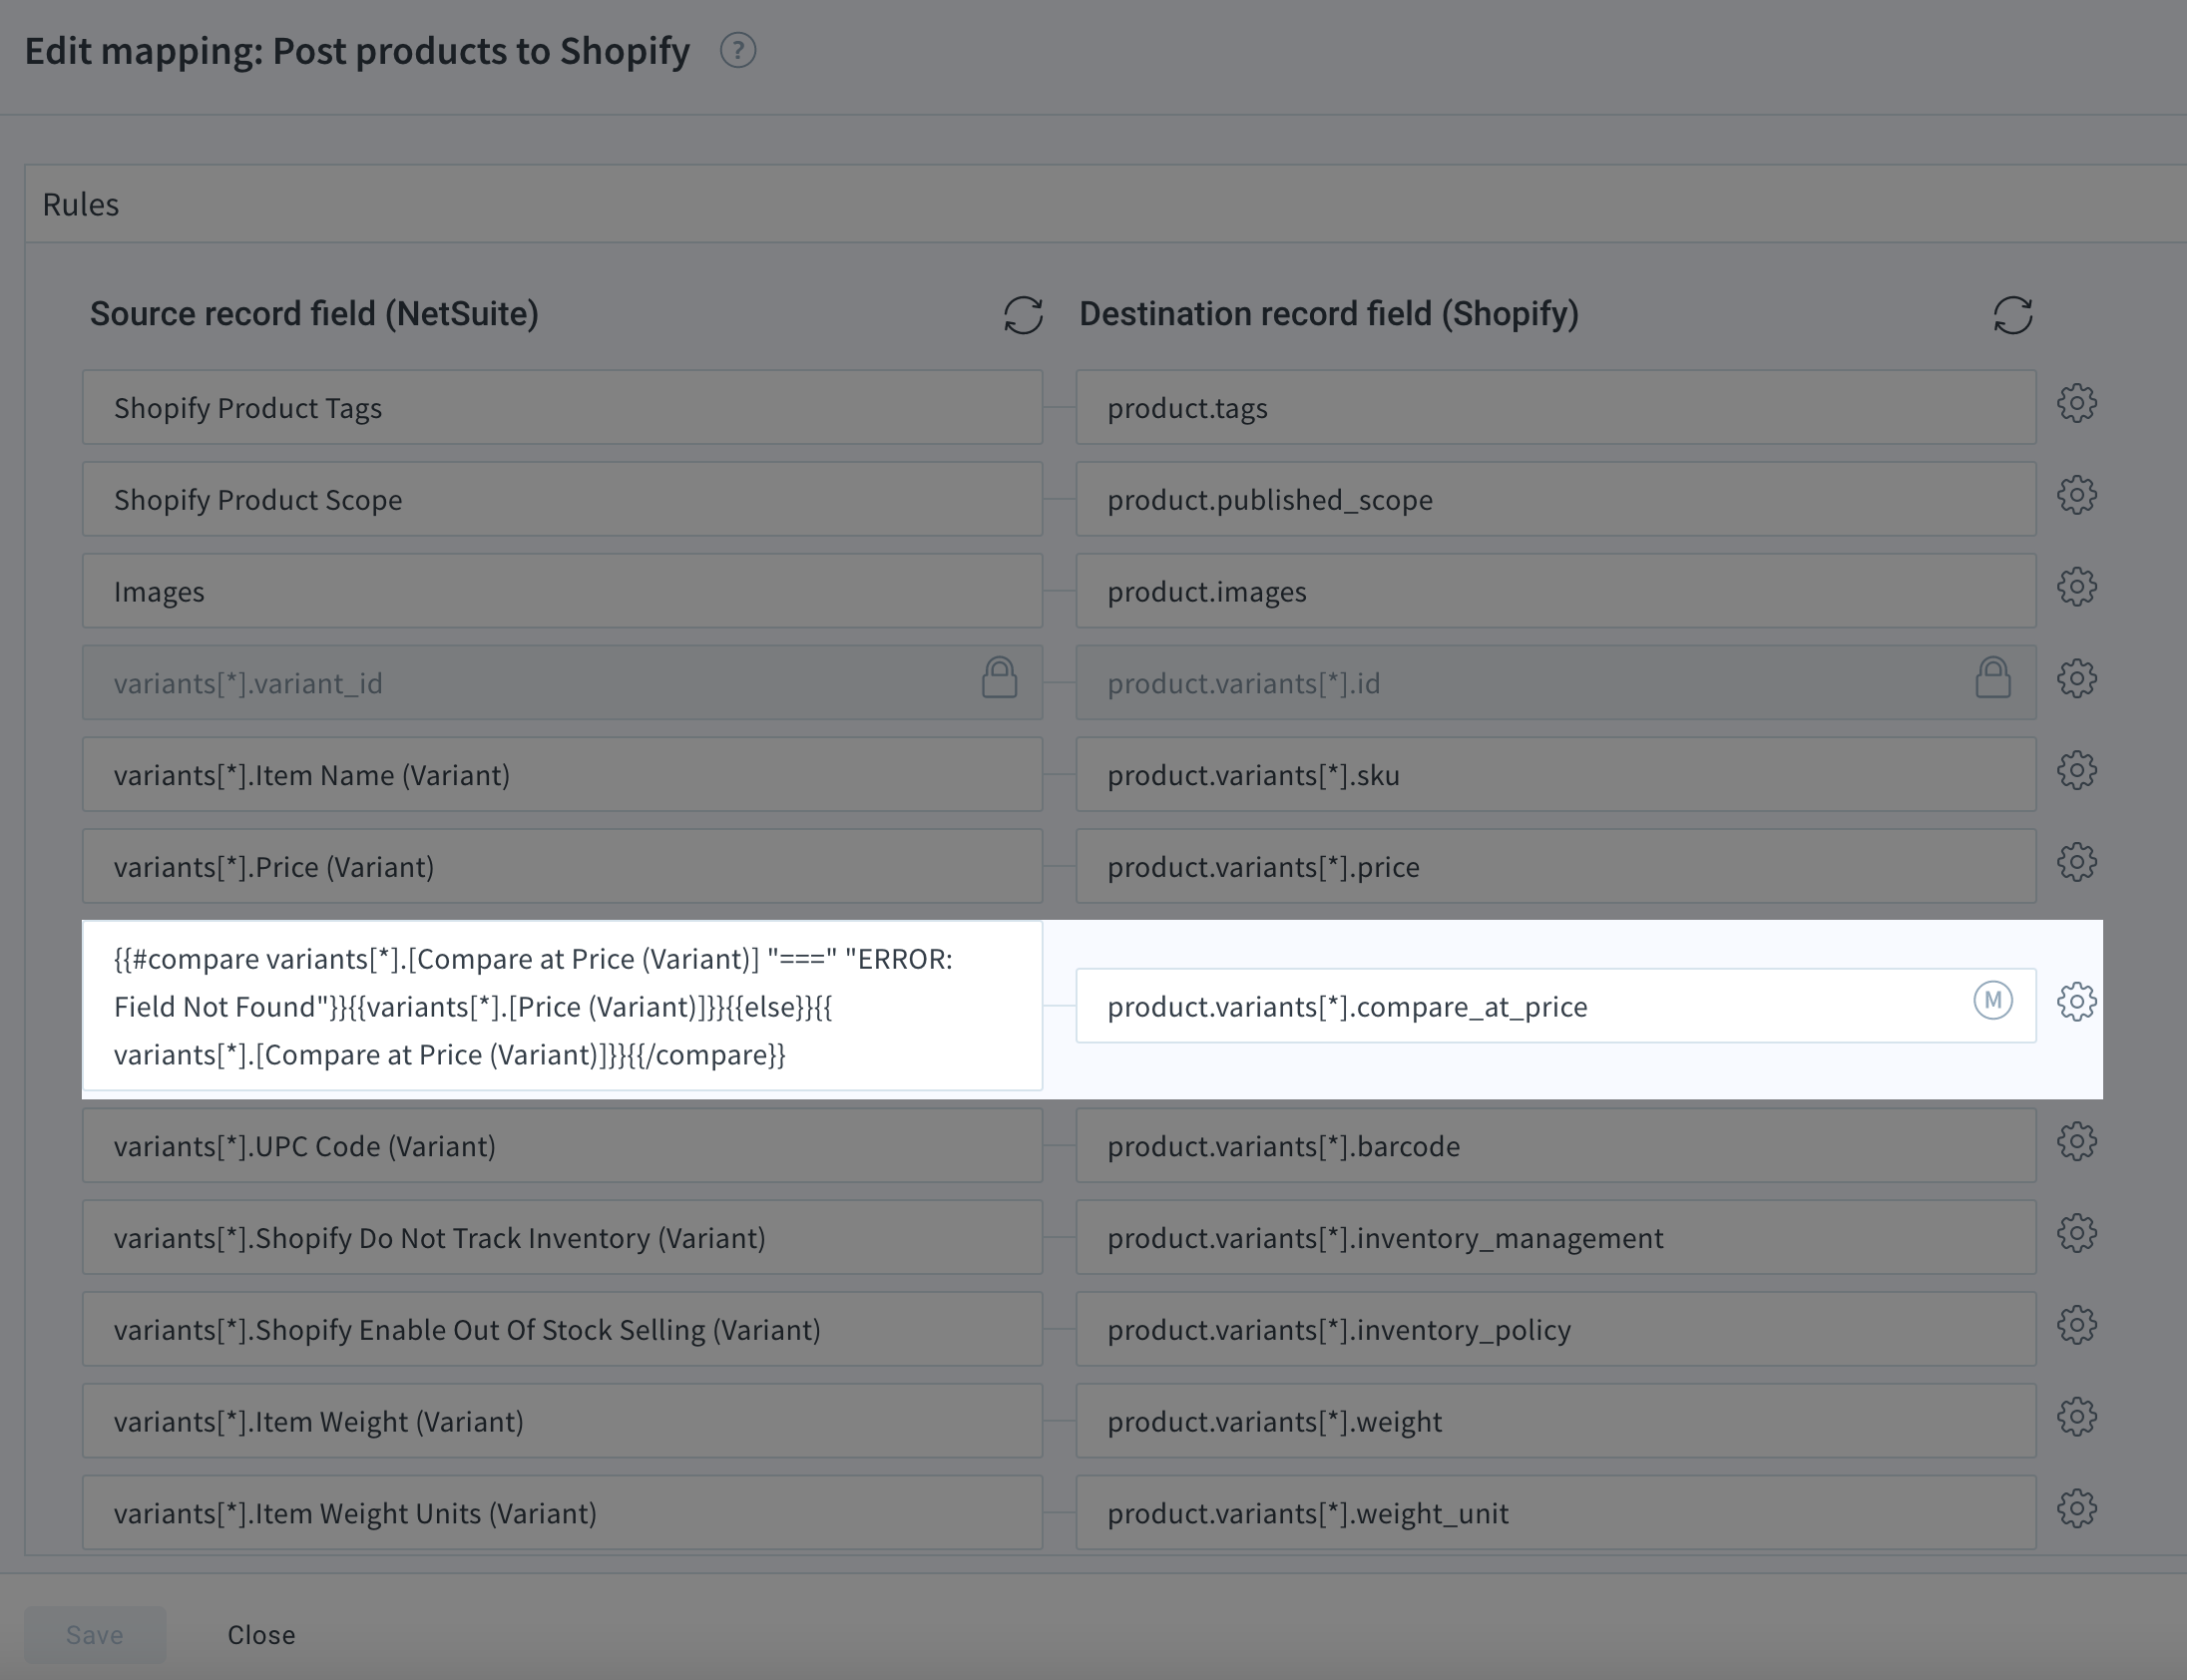Open settings gear for inventory_management row
This screenshot has width=2187, height=1680.
pos(2077,1234)
